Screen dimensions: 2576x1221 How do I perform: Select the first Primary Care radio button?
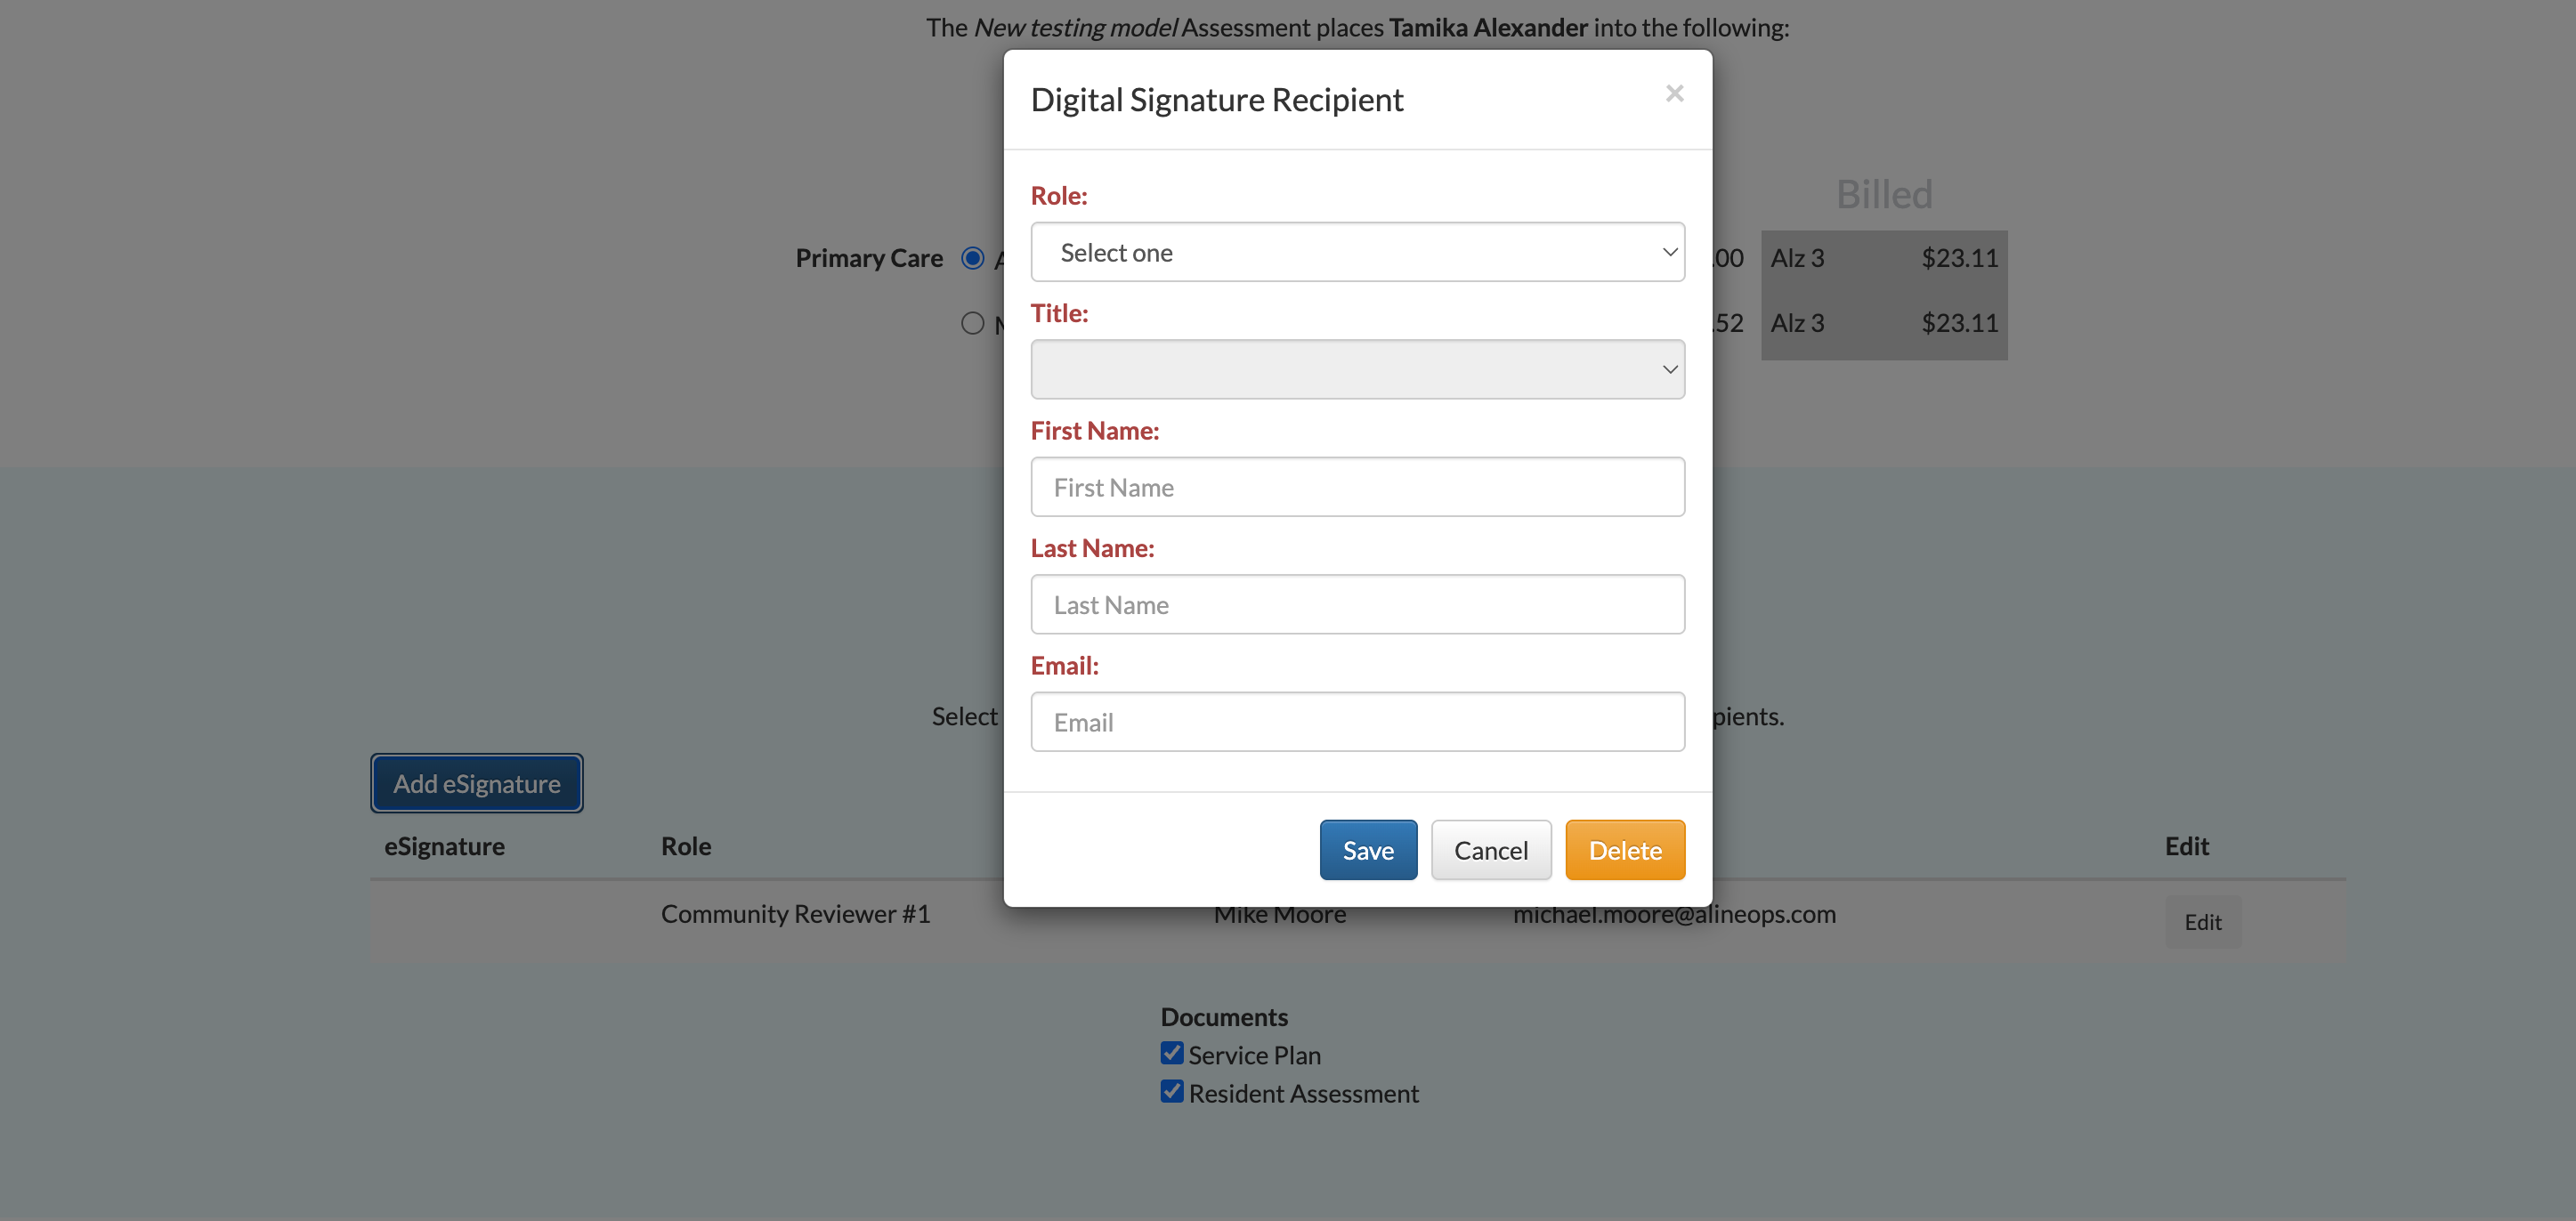point(972,258)
